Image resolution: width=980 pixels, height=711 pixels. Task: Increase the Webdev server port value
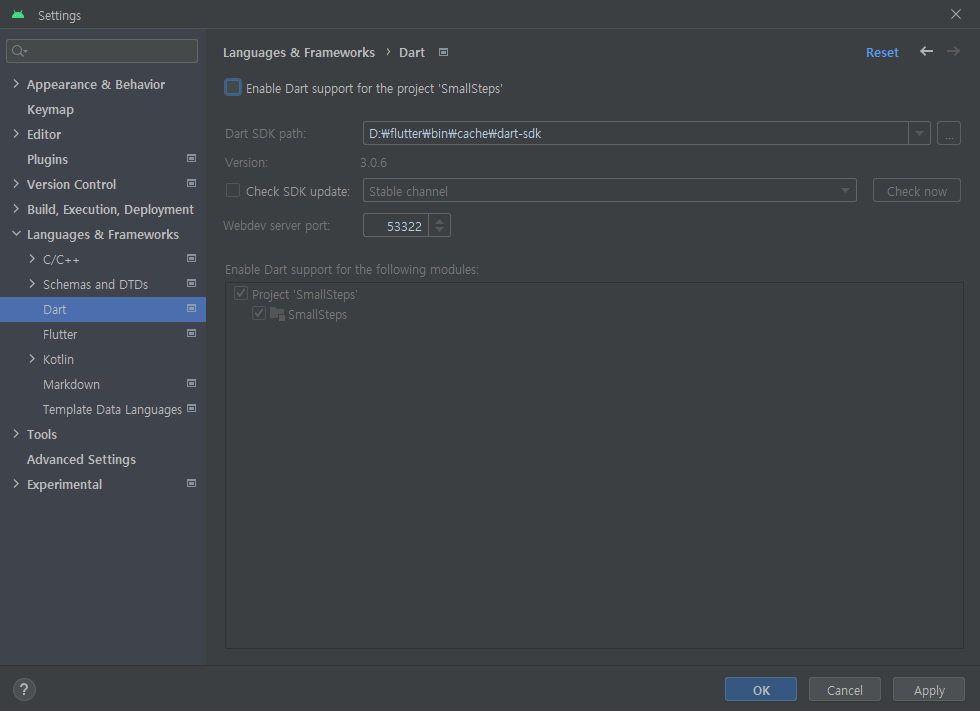(x=439, y=220)
